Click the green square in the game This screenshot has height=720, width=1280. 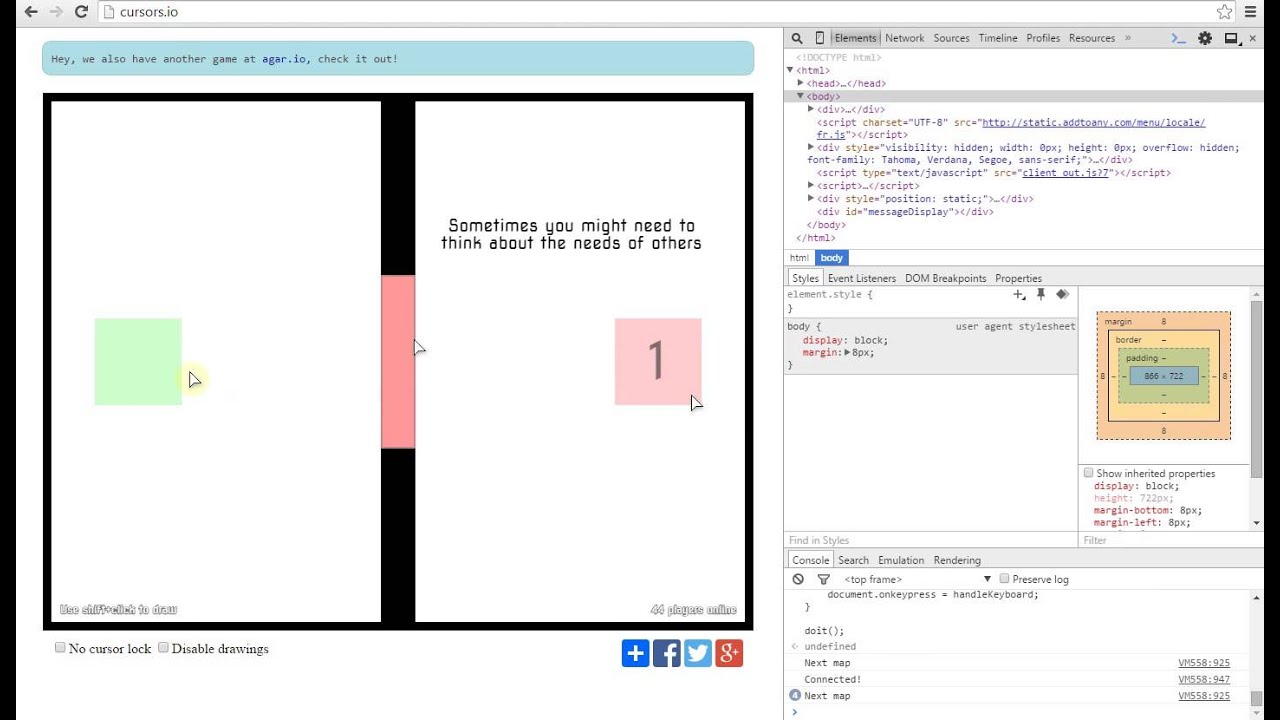tap(138, 362)
